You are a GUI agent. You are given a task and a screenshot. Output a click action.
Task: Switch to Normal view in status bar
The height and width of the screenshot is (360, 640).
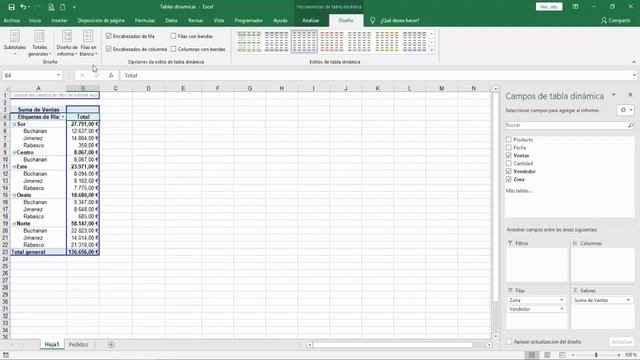[532, 355]
